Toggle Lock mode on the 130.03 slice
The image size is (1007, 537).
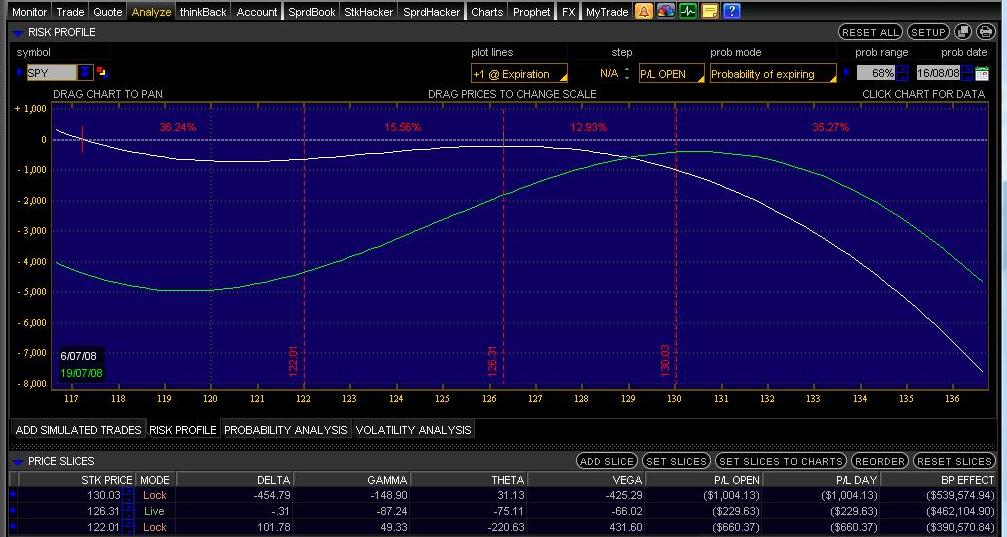click(155, 495)
